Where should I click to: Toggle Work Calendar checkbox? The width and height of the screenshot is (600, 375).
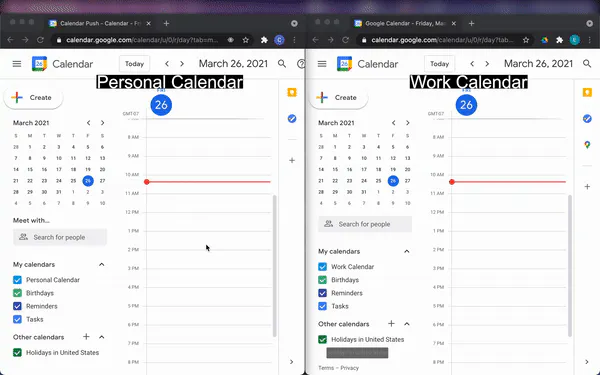pyautogui.click(x=323, y=267)
